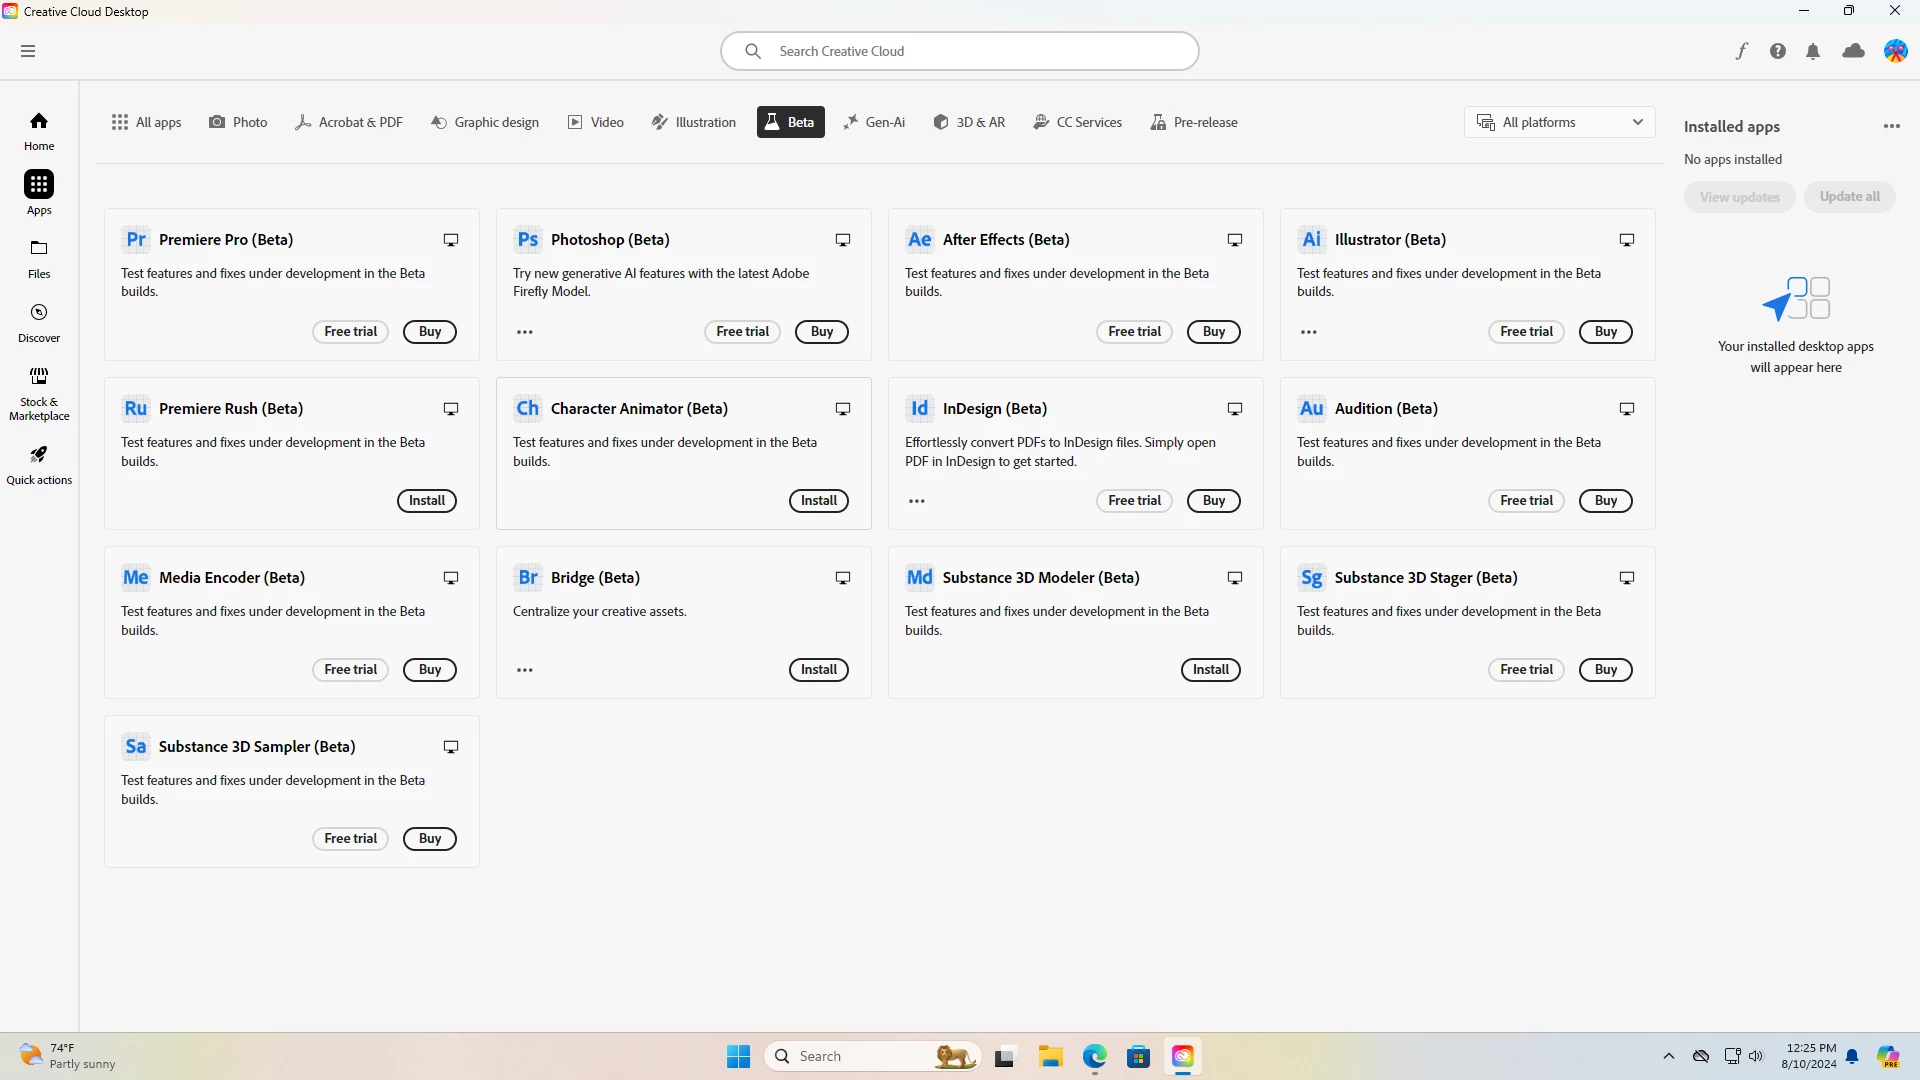
Task: Select the Pre-release category tab
Action: point(1194,122)
